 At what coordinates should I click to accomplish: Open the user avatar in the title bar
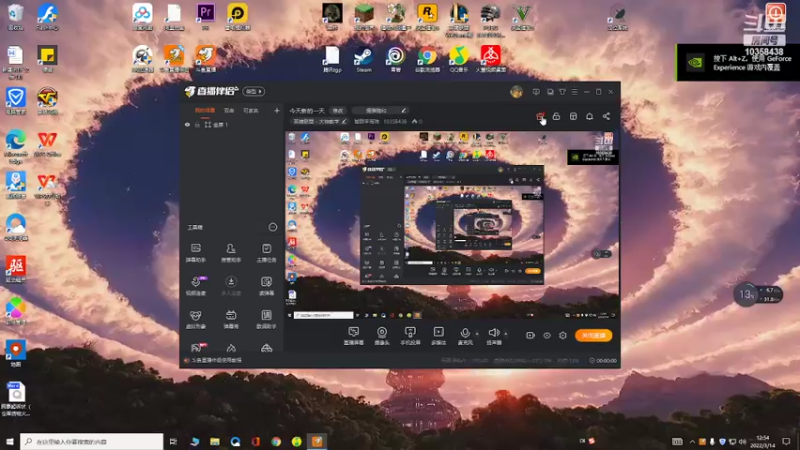coord(516,92)
